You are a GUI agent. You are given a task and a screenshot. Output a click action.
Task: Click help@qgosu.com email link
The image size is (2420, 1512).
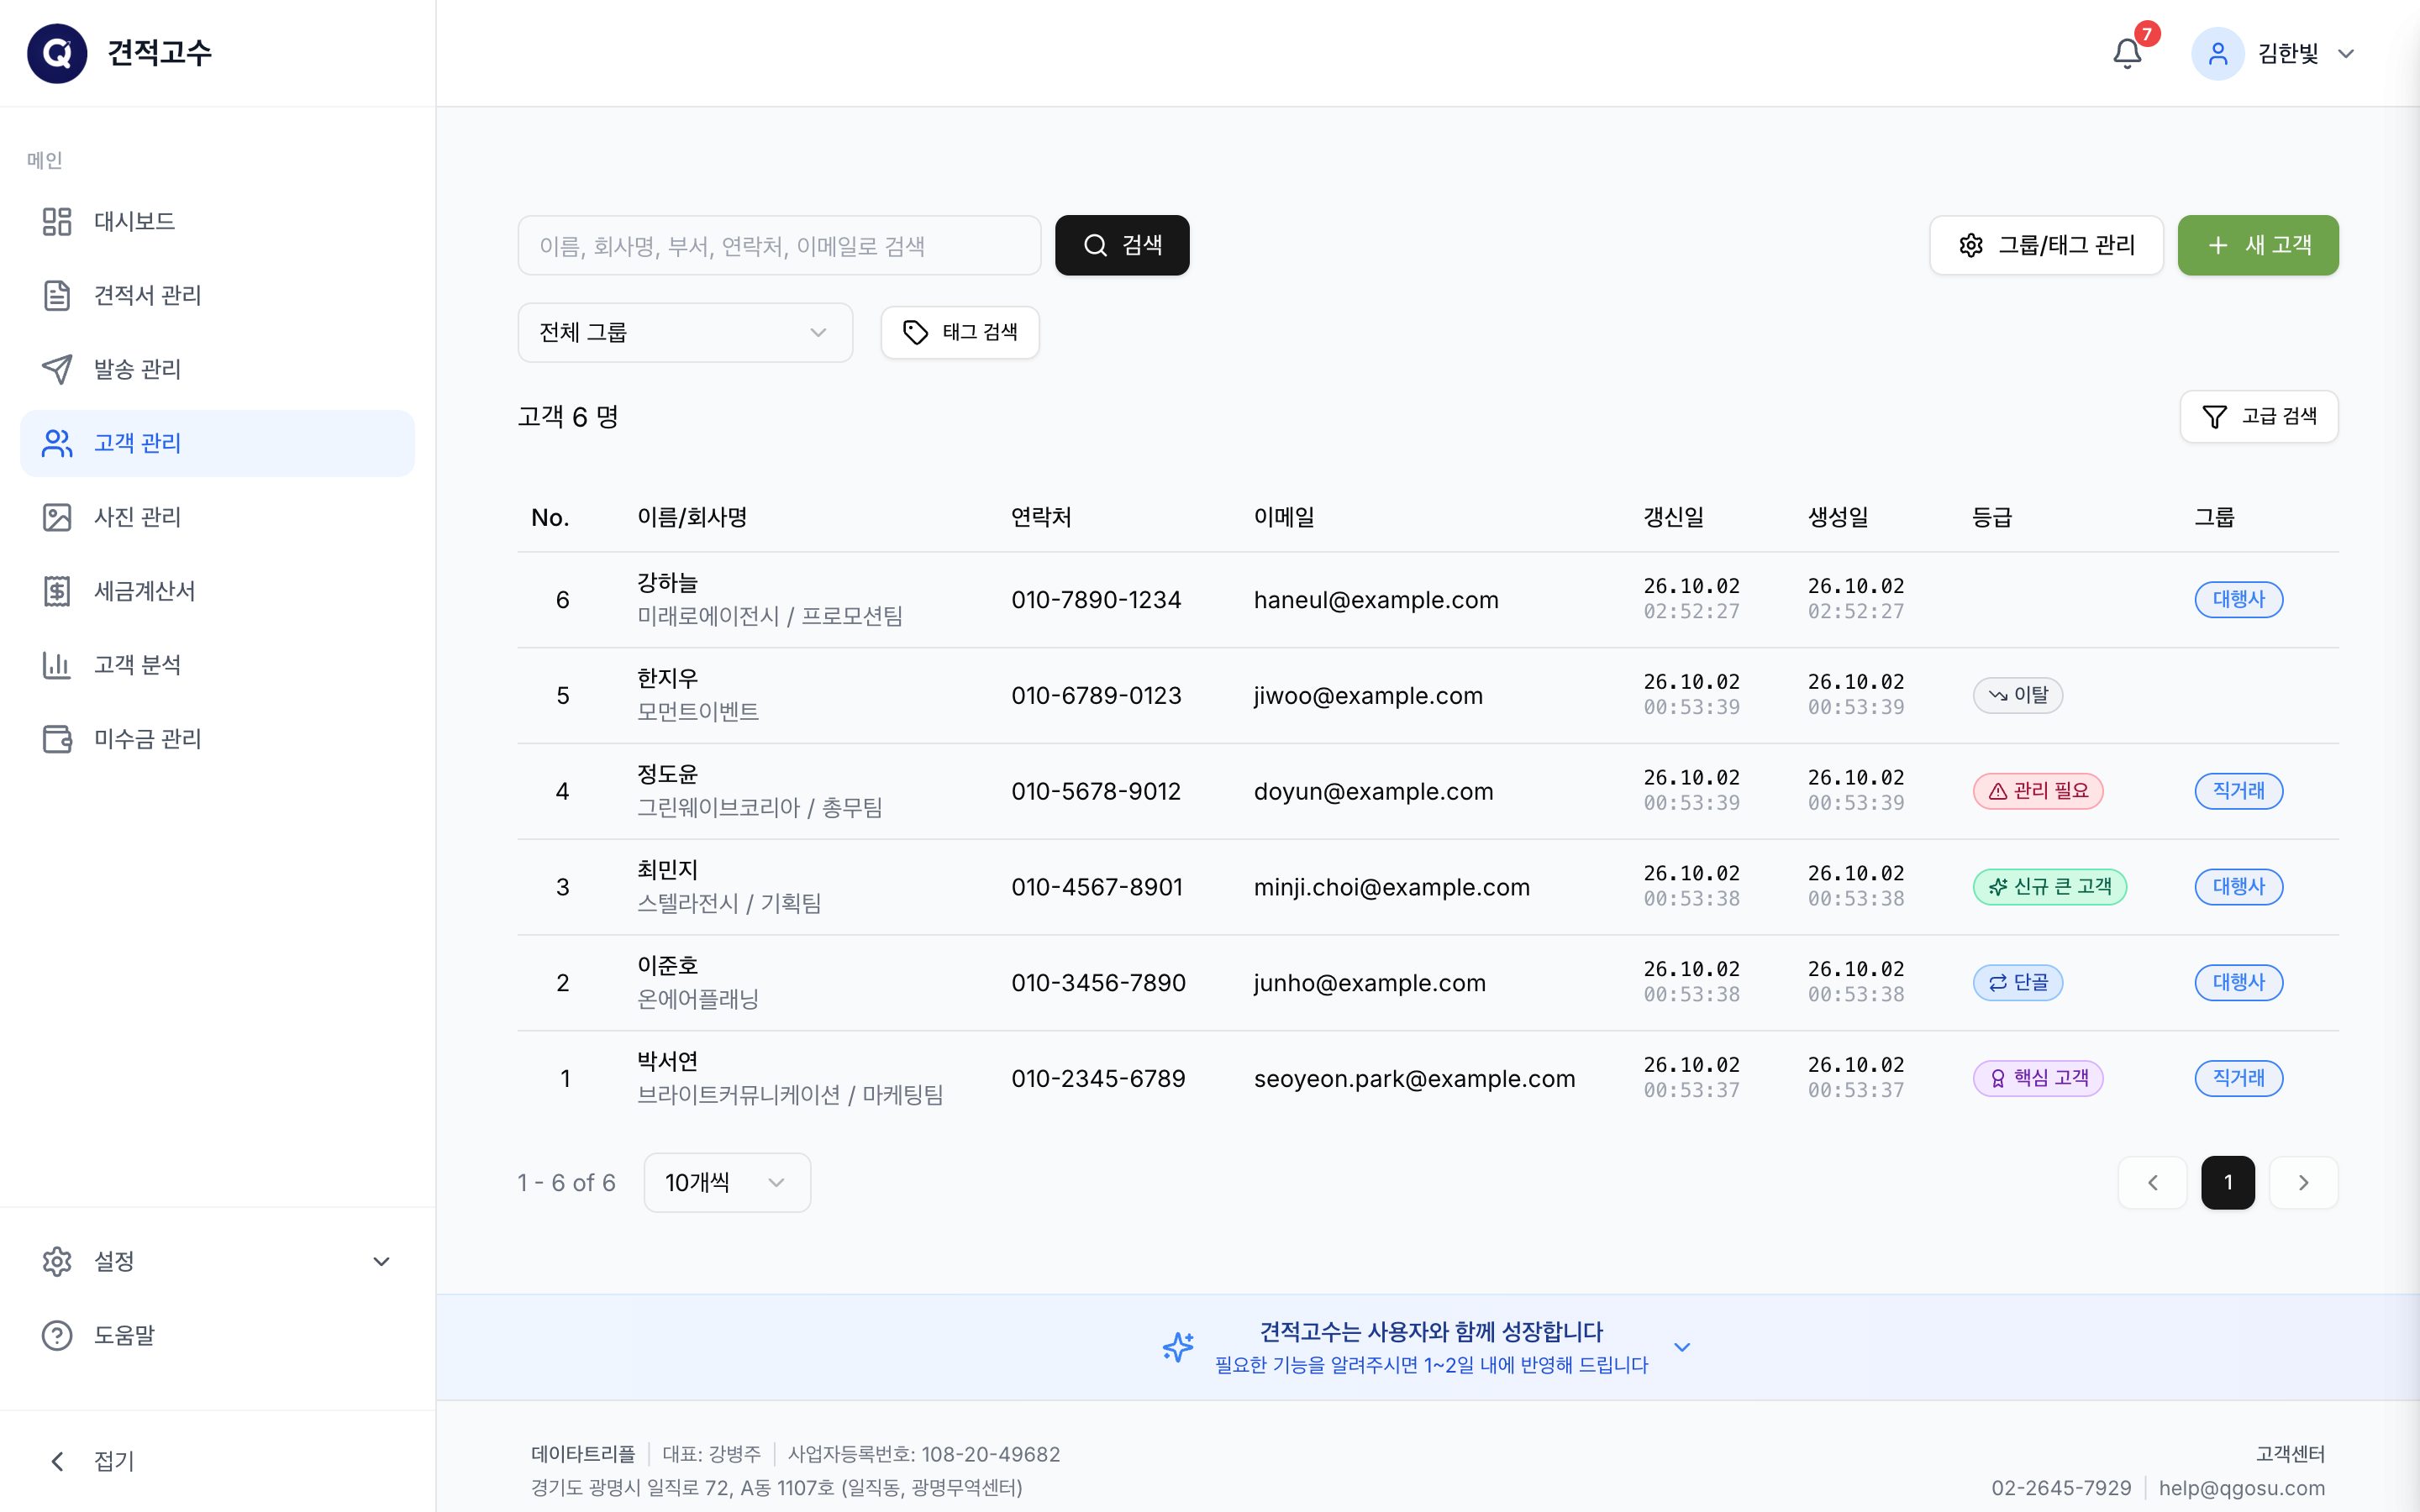[2242, 1488]
